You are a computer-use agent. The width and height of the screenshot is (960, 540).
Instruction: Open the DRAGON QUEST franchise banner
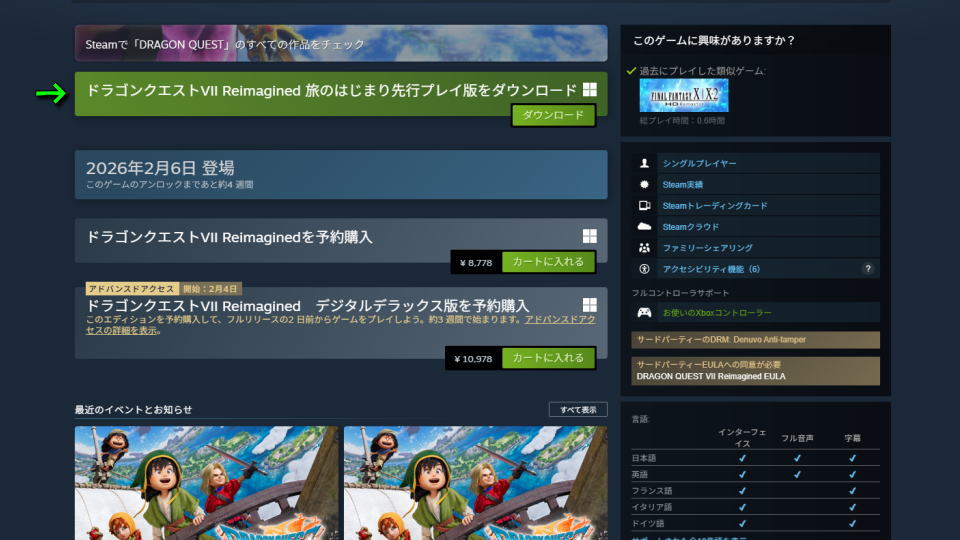[340, 44]
